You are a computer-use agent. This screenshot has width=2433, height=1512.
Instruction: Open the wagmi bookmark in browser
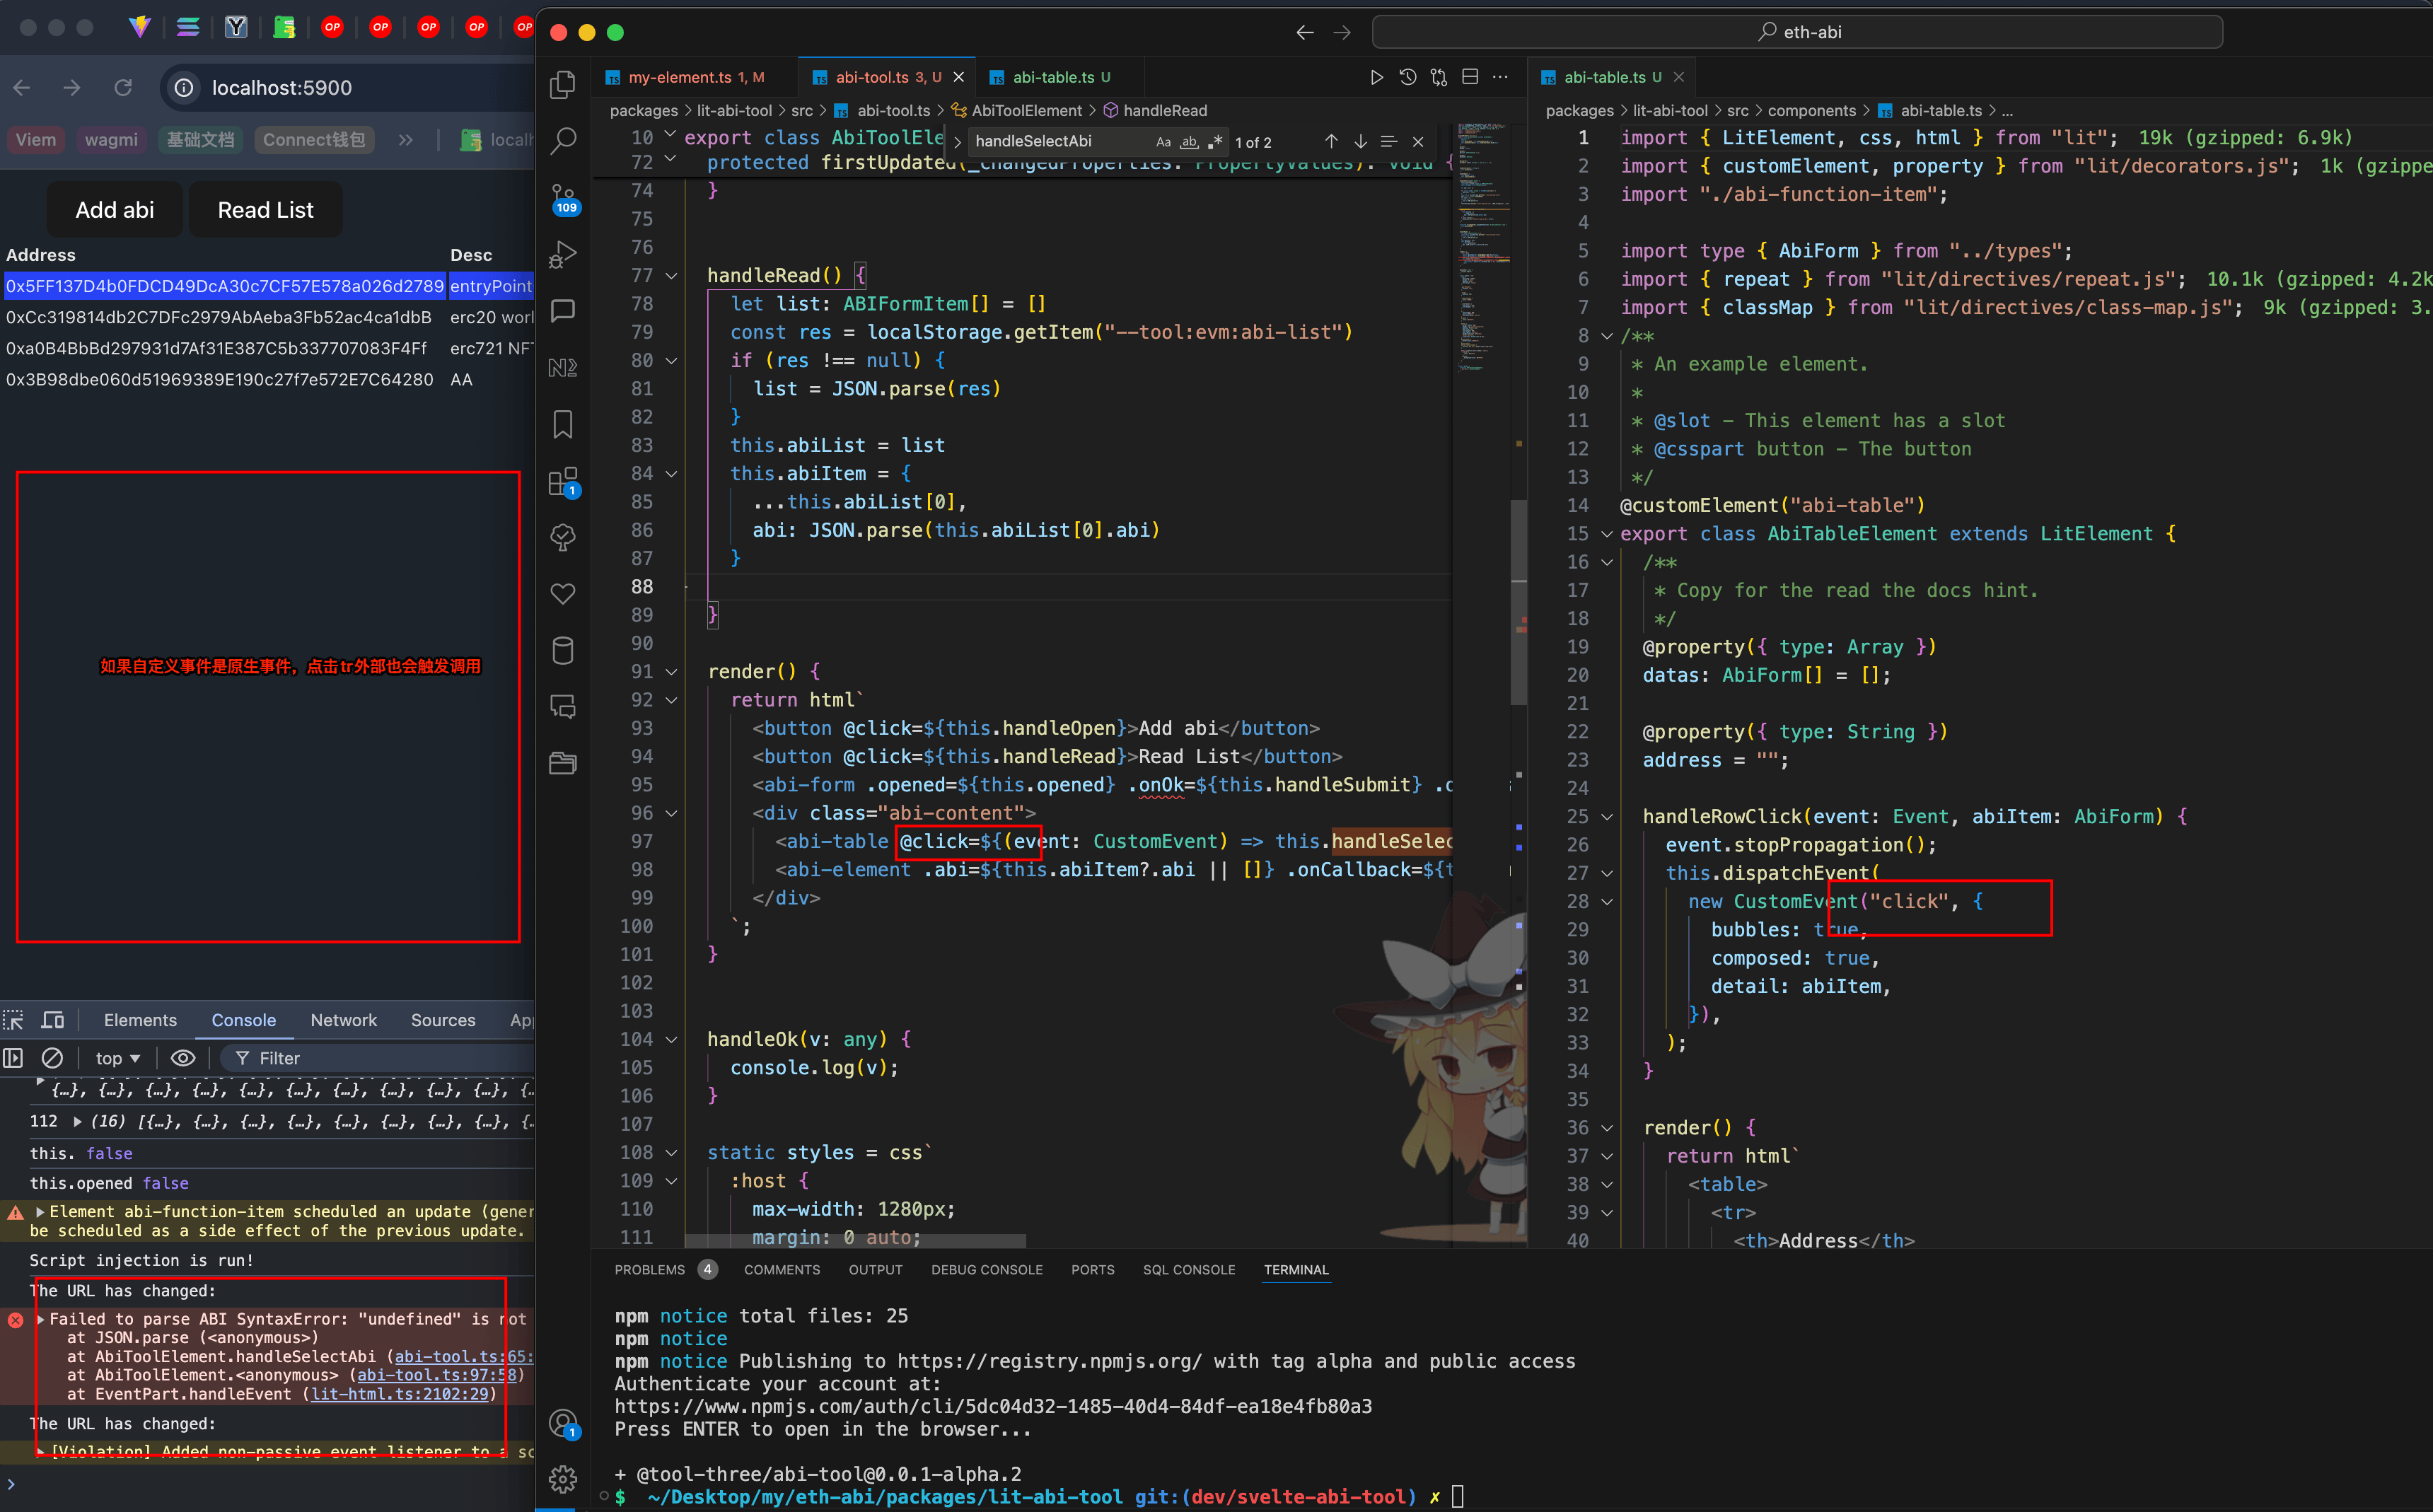click(x=111, y=140)
